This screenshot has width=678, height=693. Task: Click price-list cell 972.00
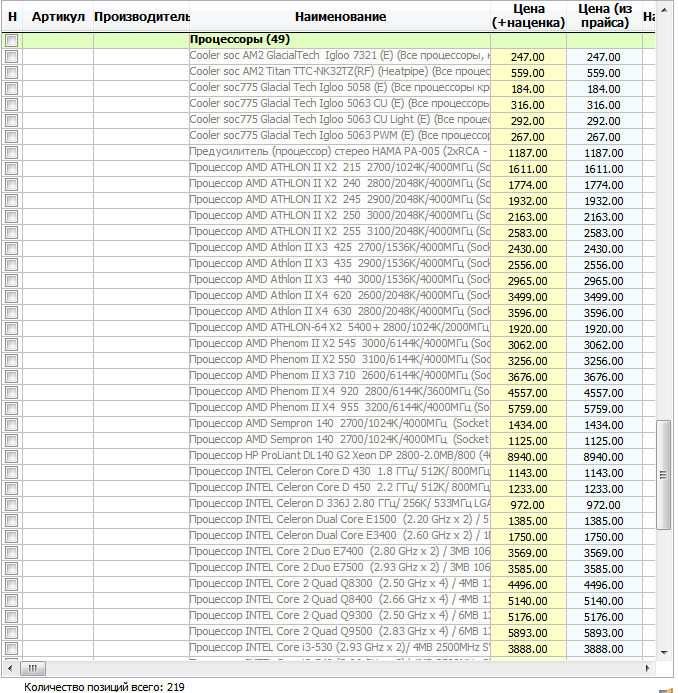(x=604, y=505)
